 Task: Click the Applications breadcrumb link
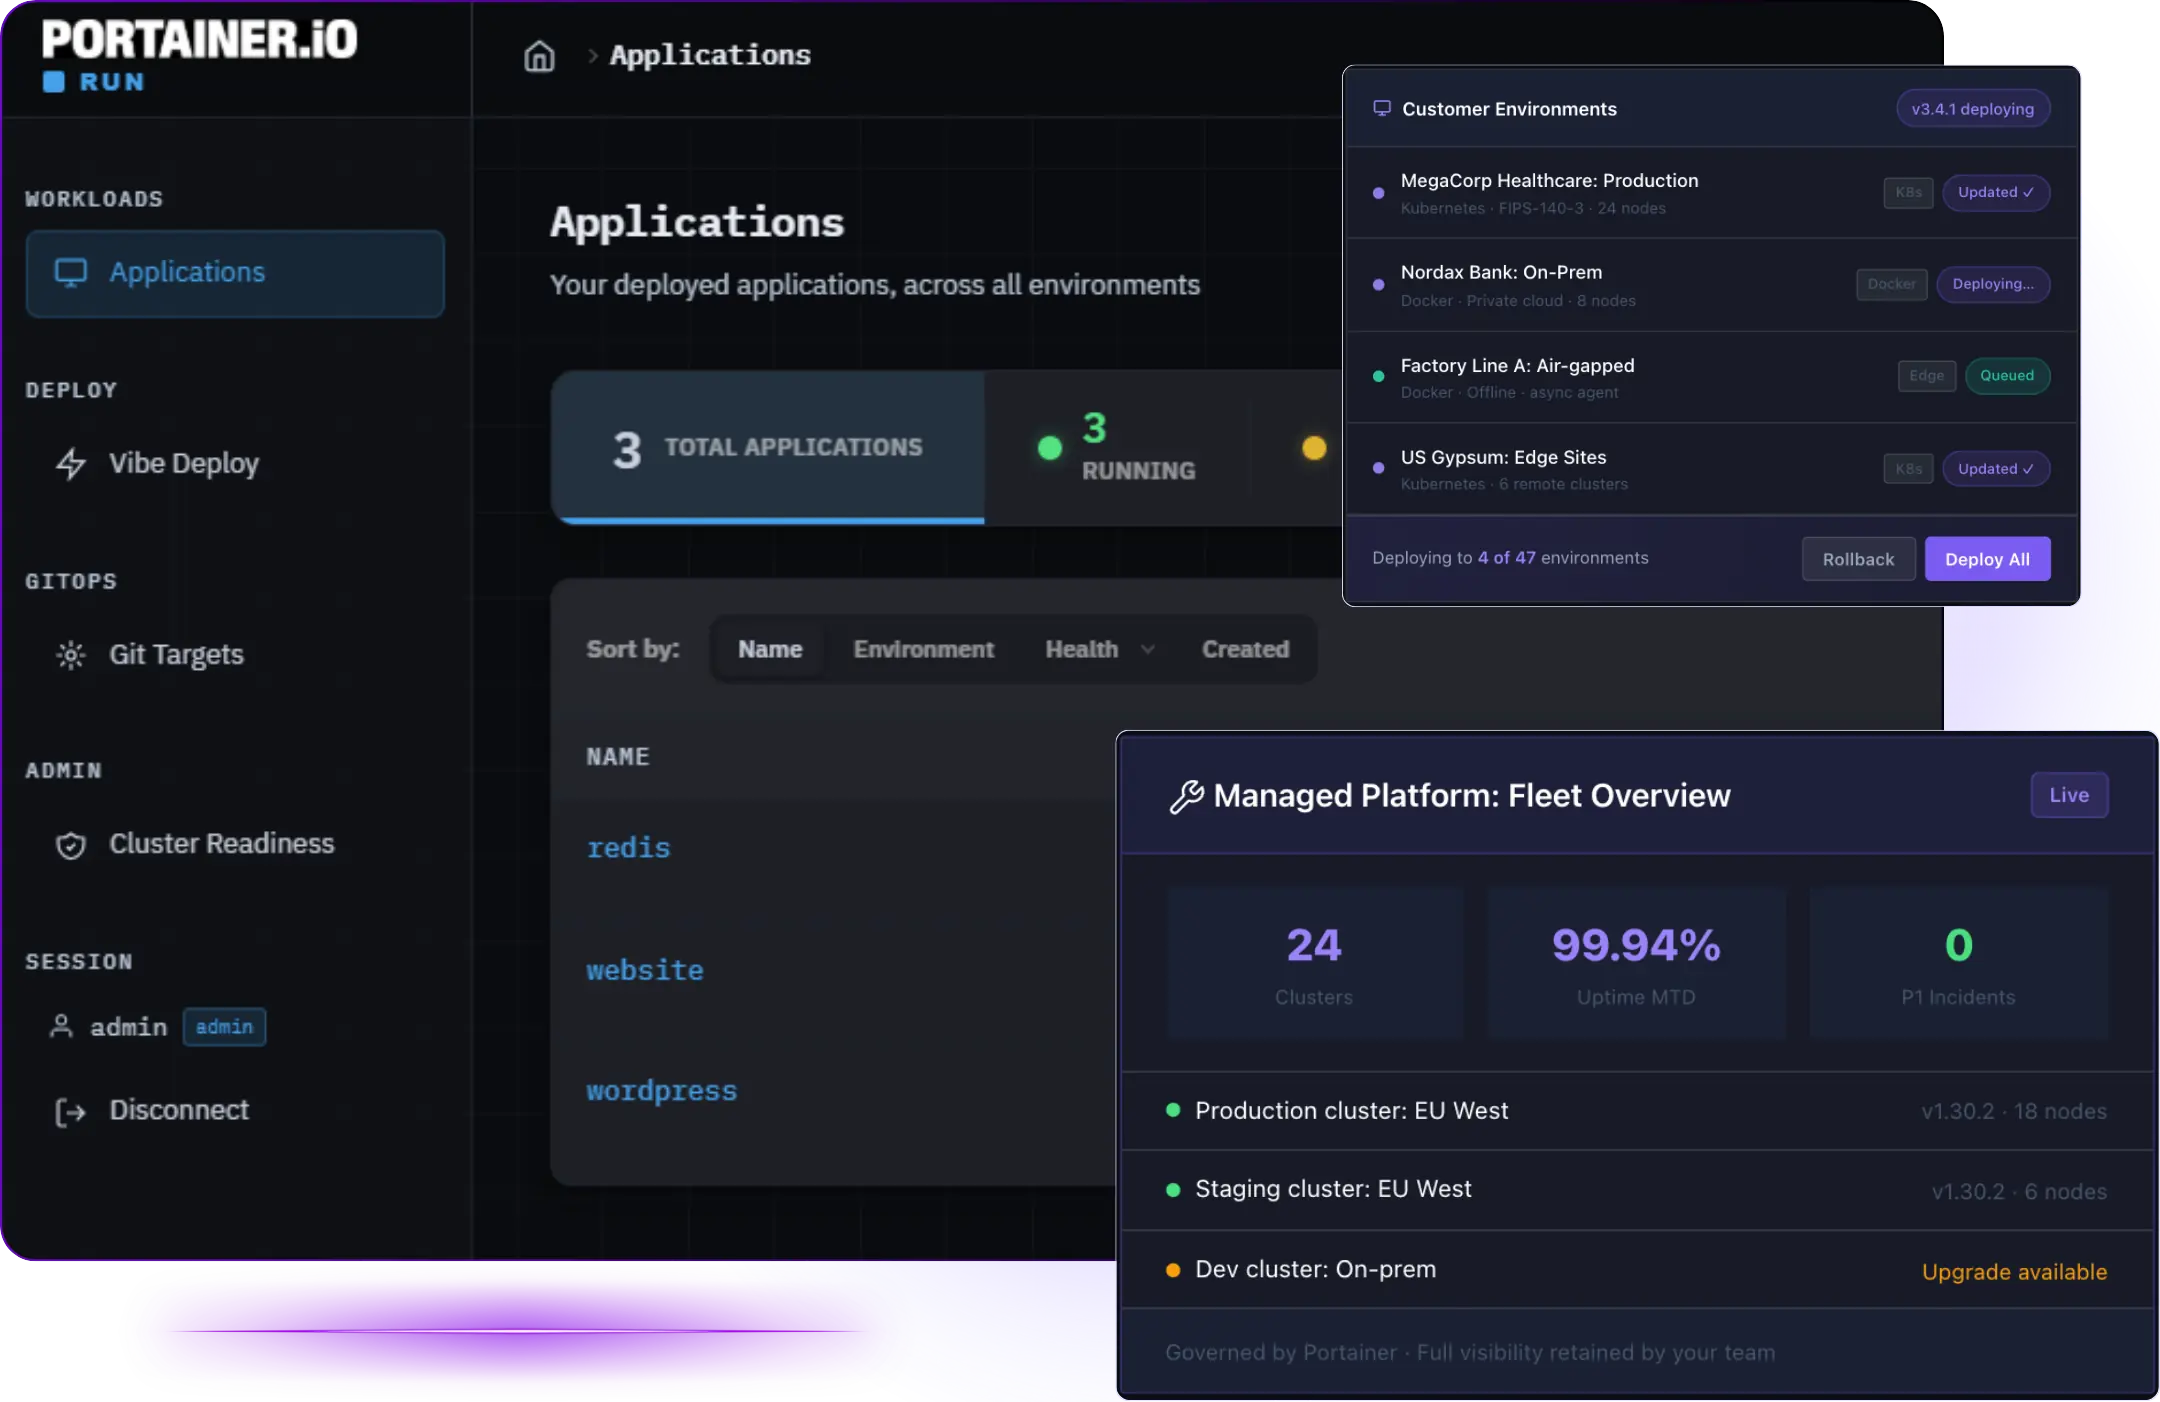point(710,56)
